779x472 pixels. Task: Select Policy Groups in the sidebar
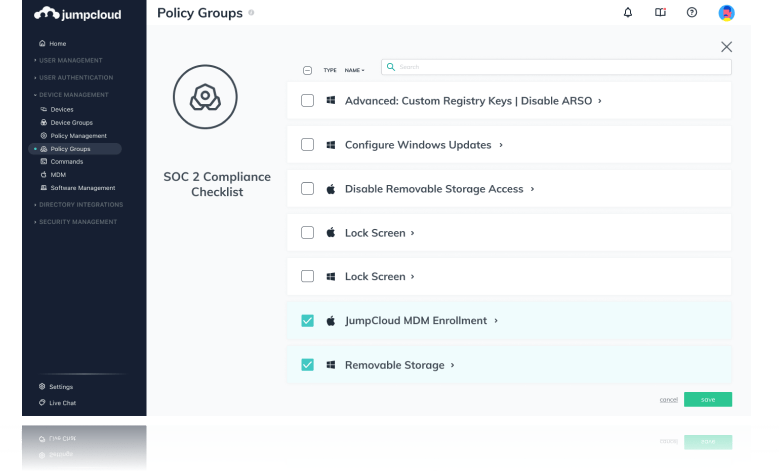75,149
